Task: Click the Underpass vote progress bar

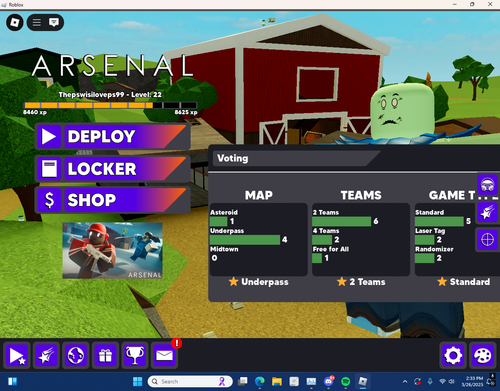Action: 245,240
